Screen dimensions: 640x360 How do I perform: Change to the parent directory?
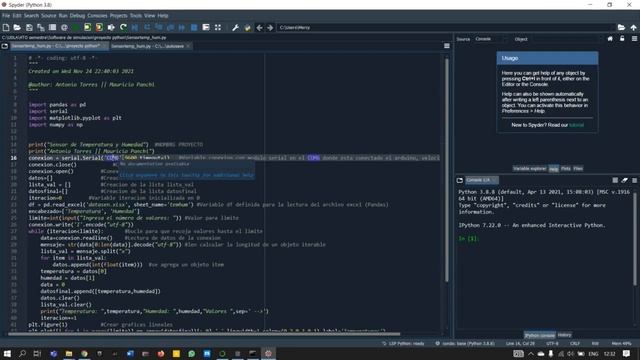click(633, 27)
